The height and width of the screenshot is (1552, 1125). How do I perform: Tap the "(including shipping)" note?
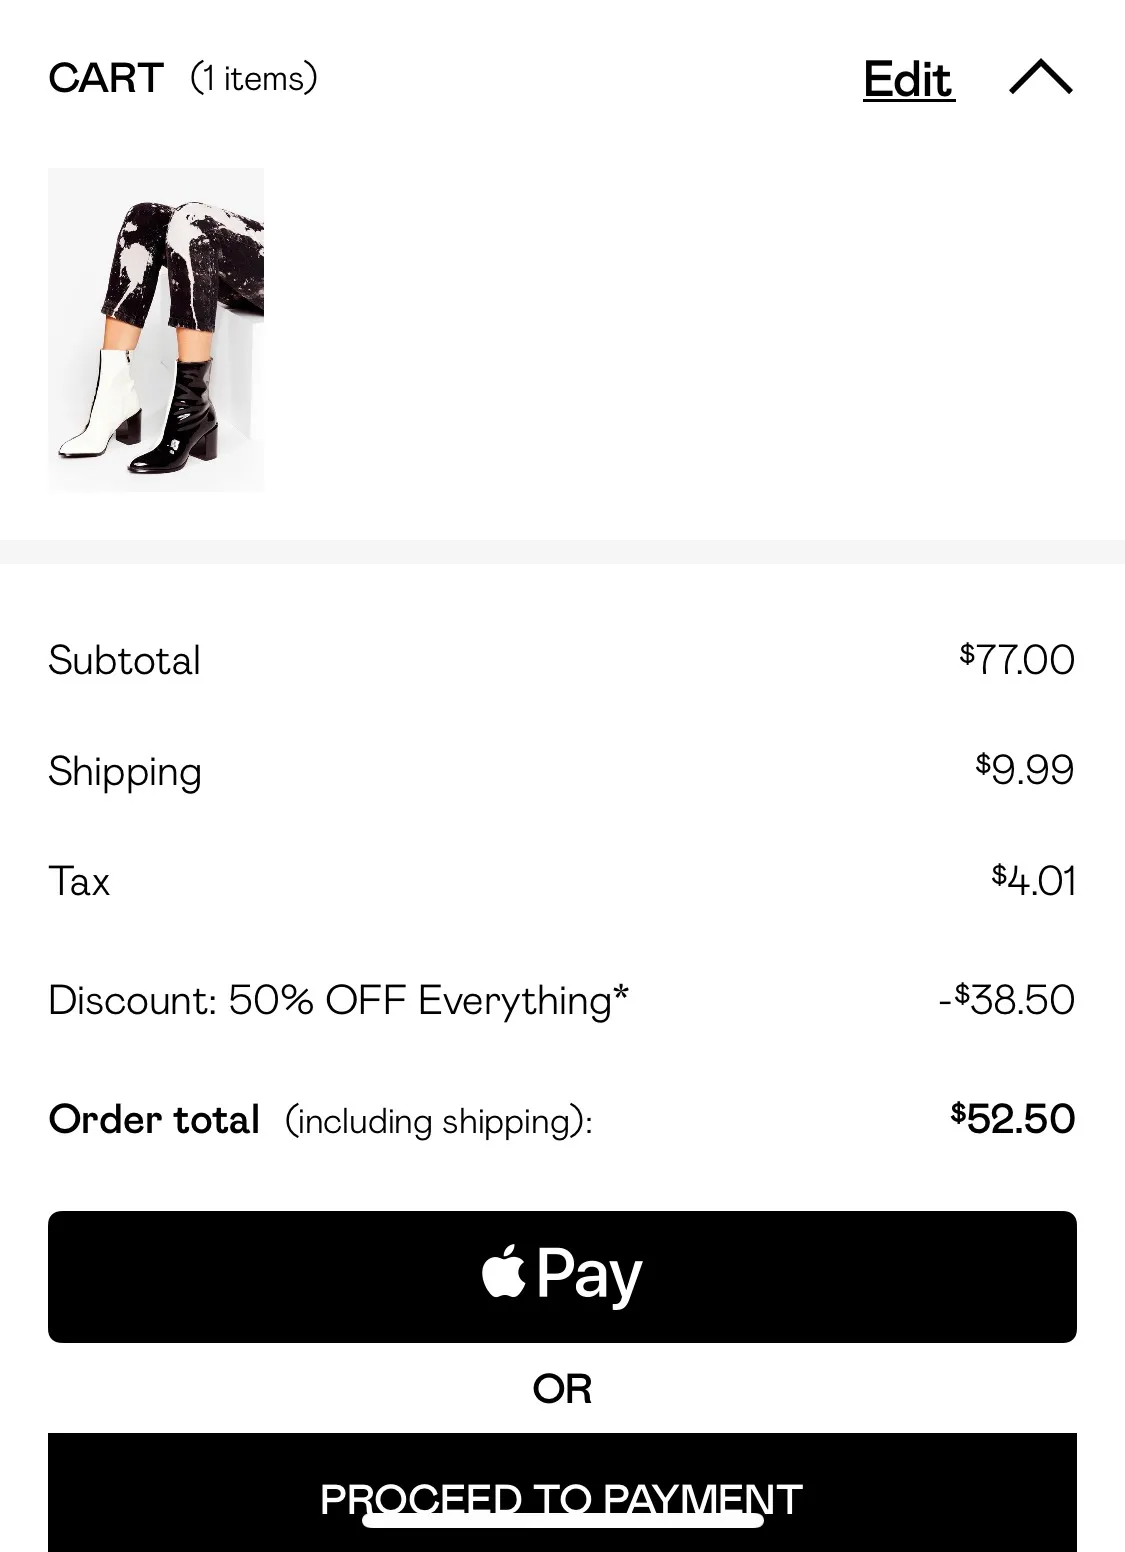[x=438, y=1121]
